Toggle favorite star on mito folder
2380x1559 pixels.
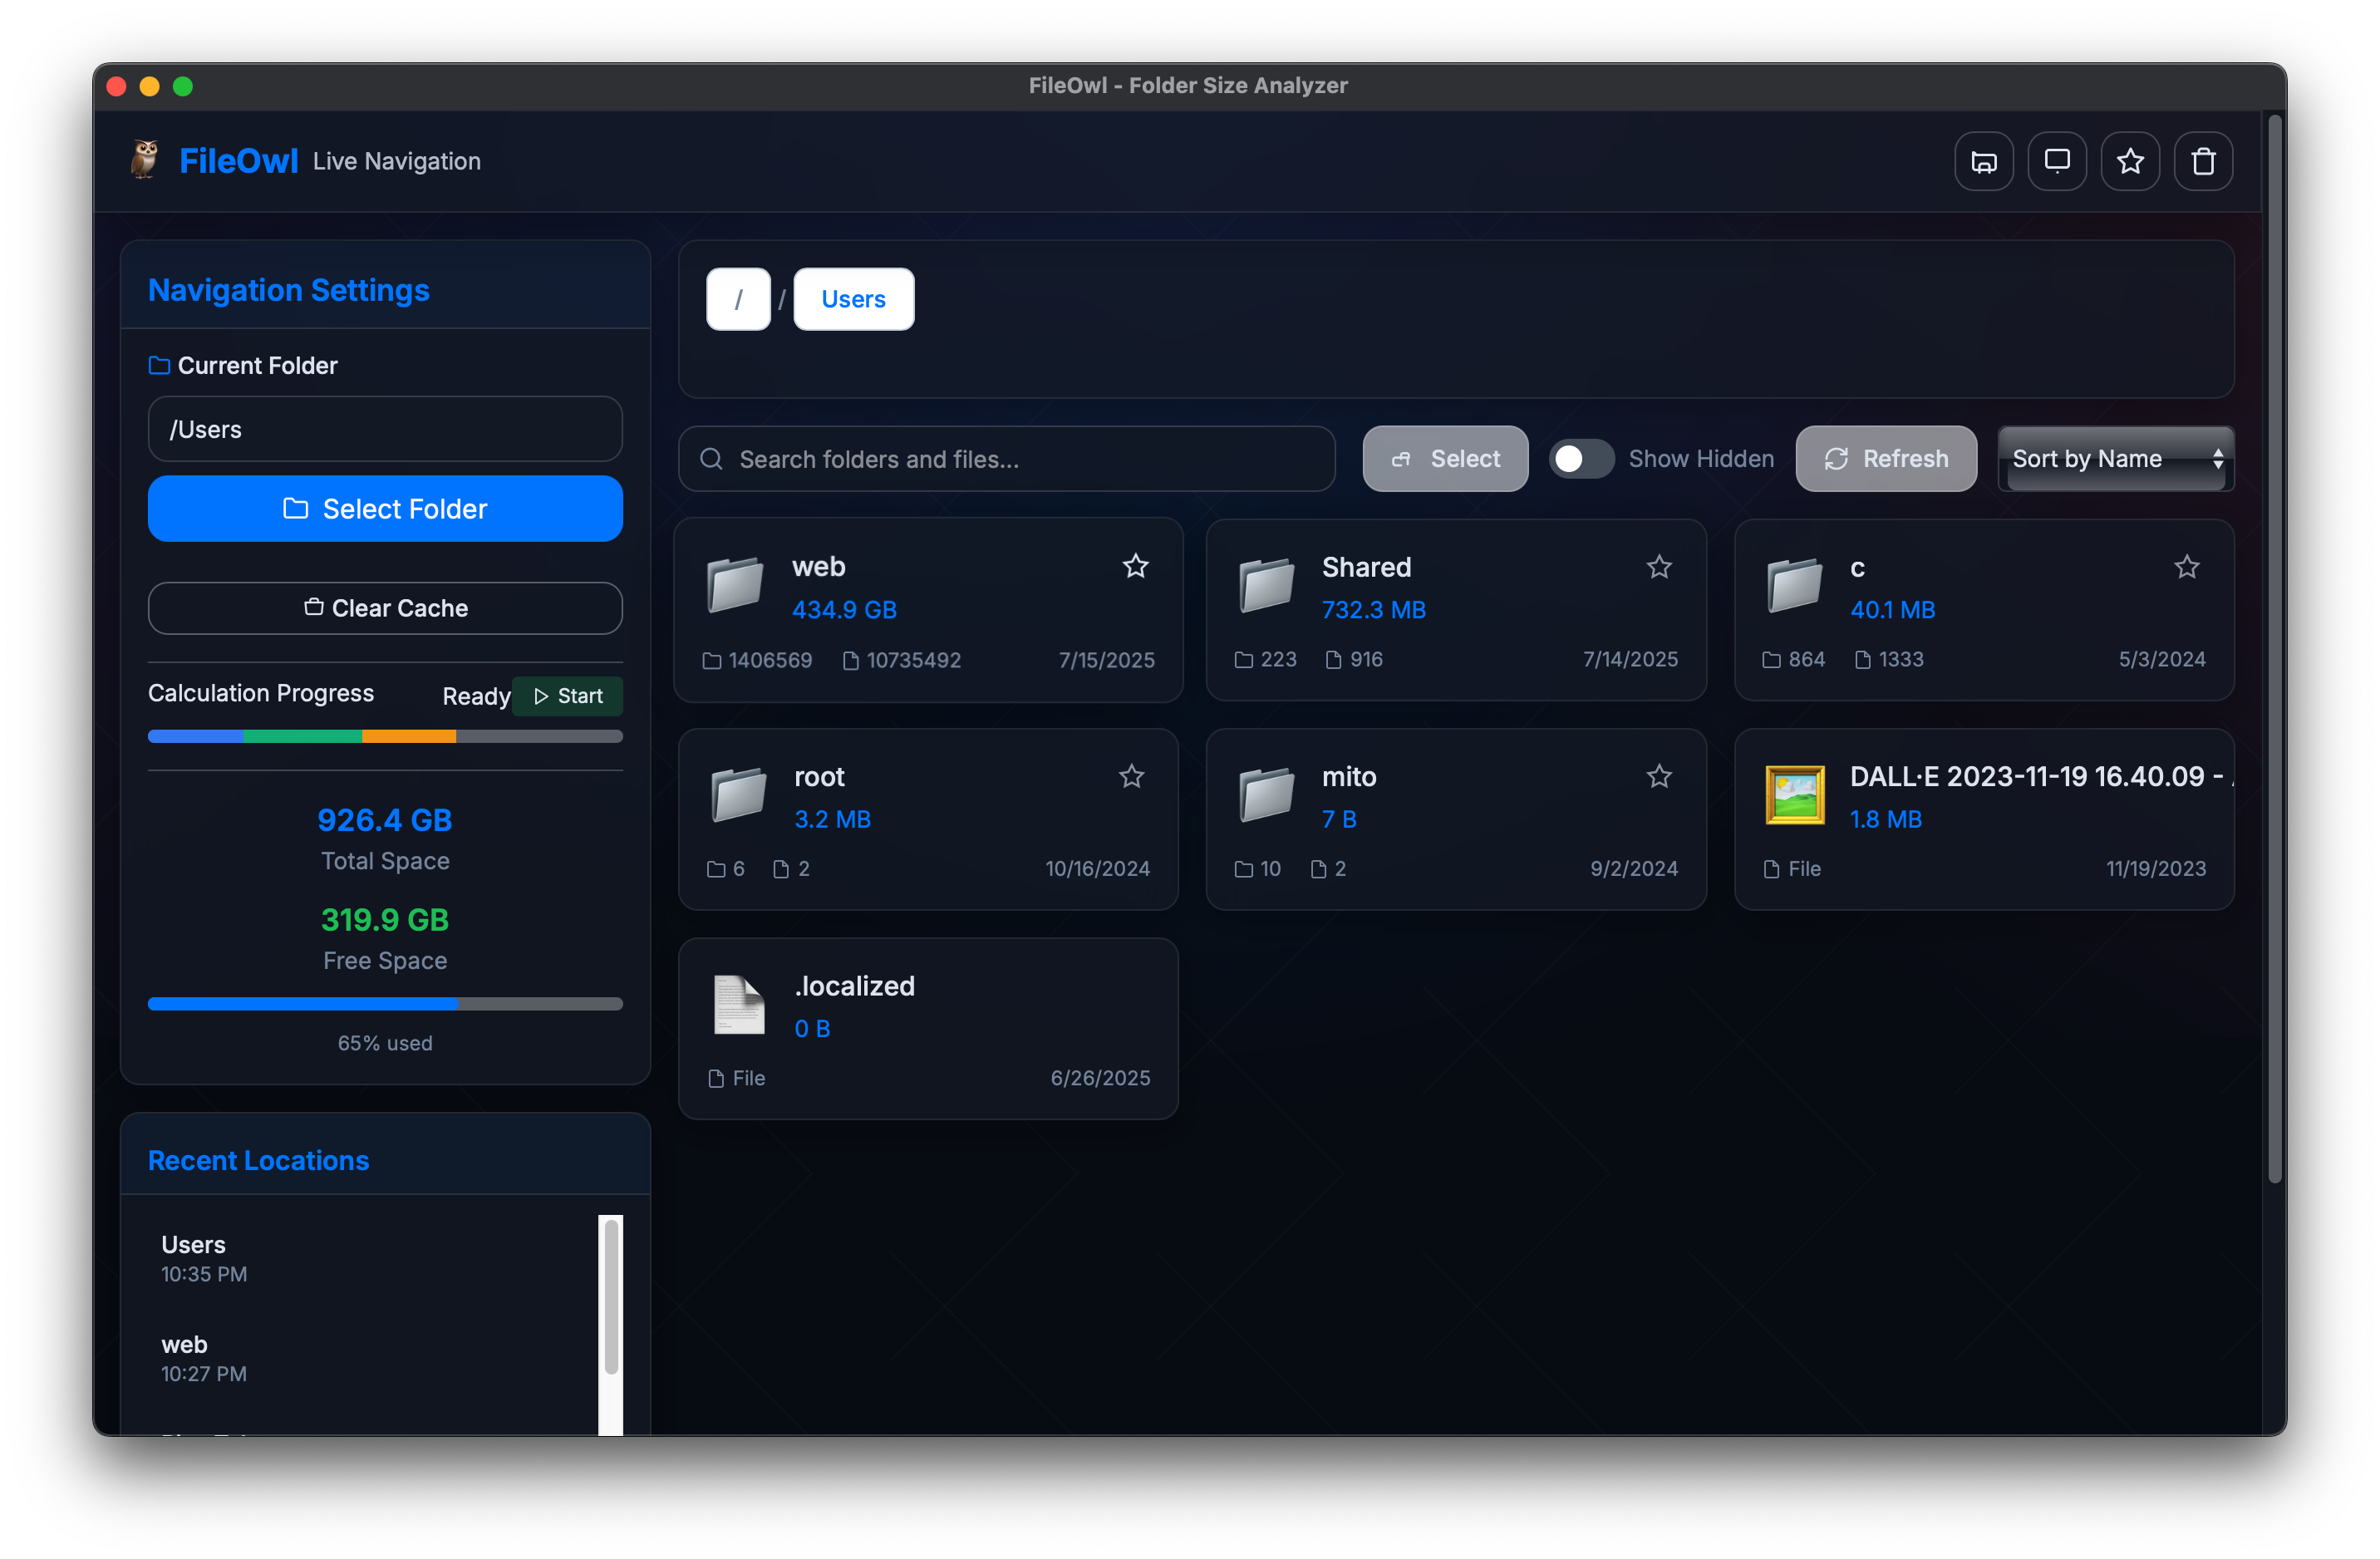pos(1659,776)
